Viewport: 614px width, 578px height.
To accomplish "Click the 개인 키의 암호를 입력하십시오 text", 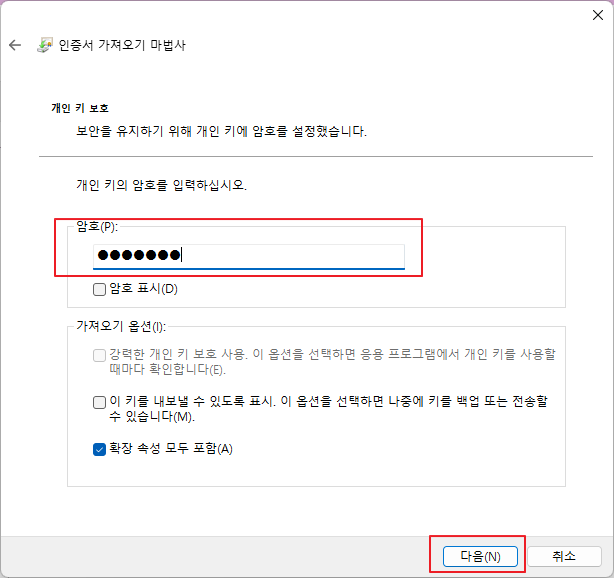I will tap(161, 184).
